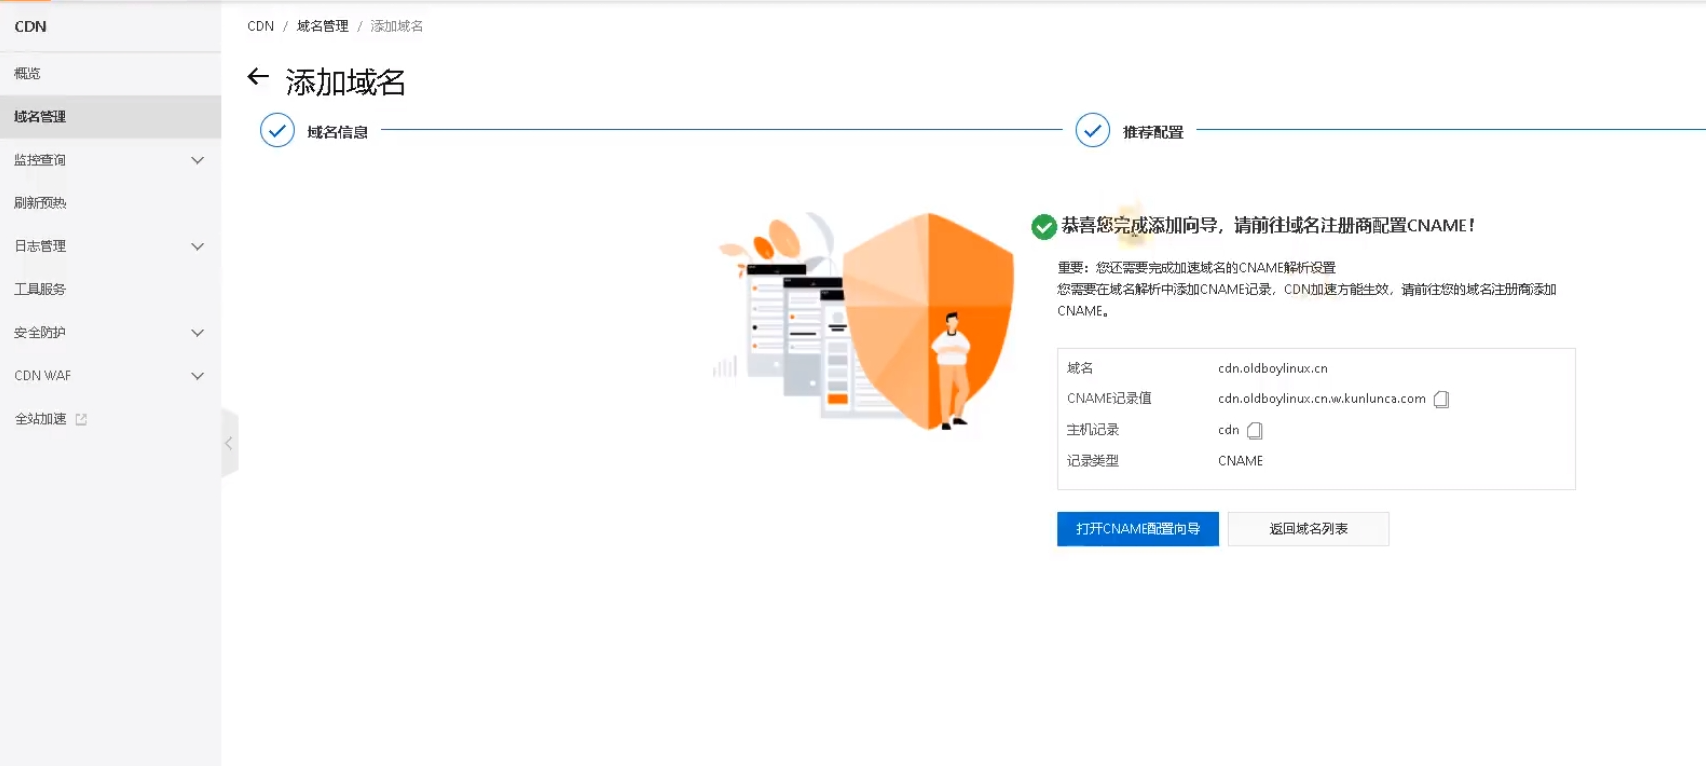Expand the 日志管理 menu chevron
1706x766 pixels.
197,246
